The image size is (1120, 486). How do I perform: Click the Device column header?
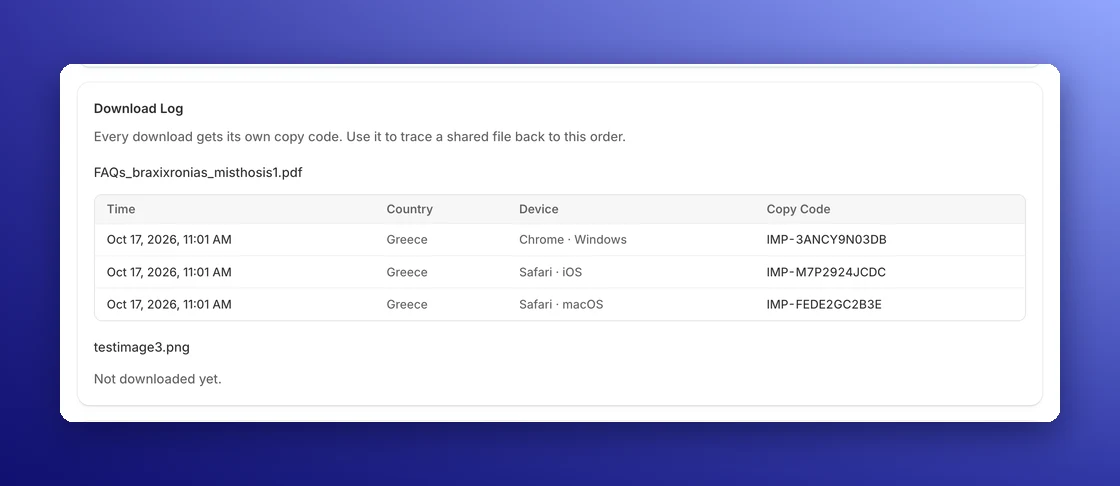pos(539,209)
